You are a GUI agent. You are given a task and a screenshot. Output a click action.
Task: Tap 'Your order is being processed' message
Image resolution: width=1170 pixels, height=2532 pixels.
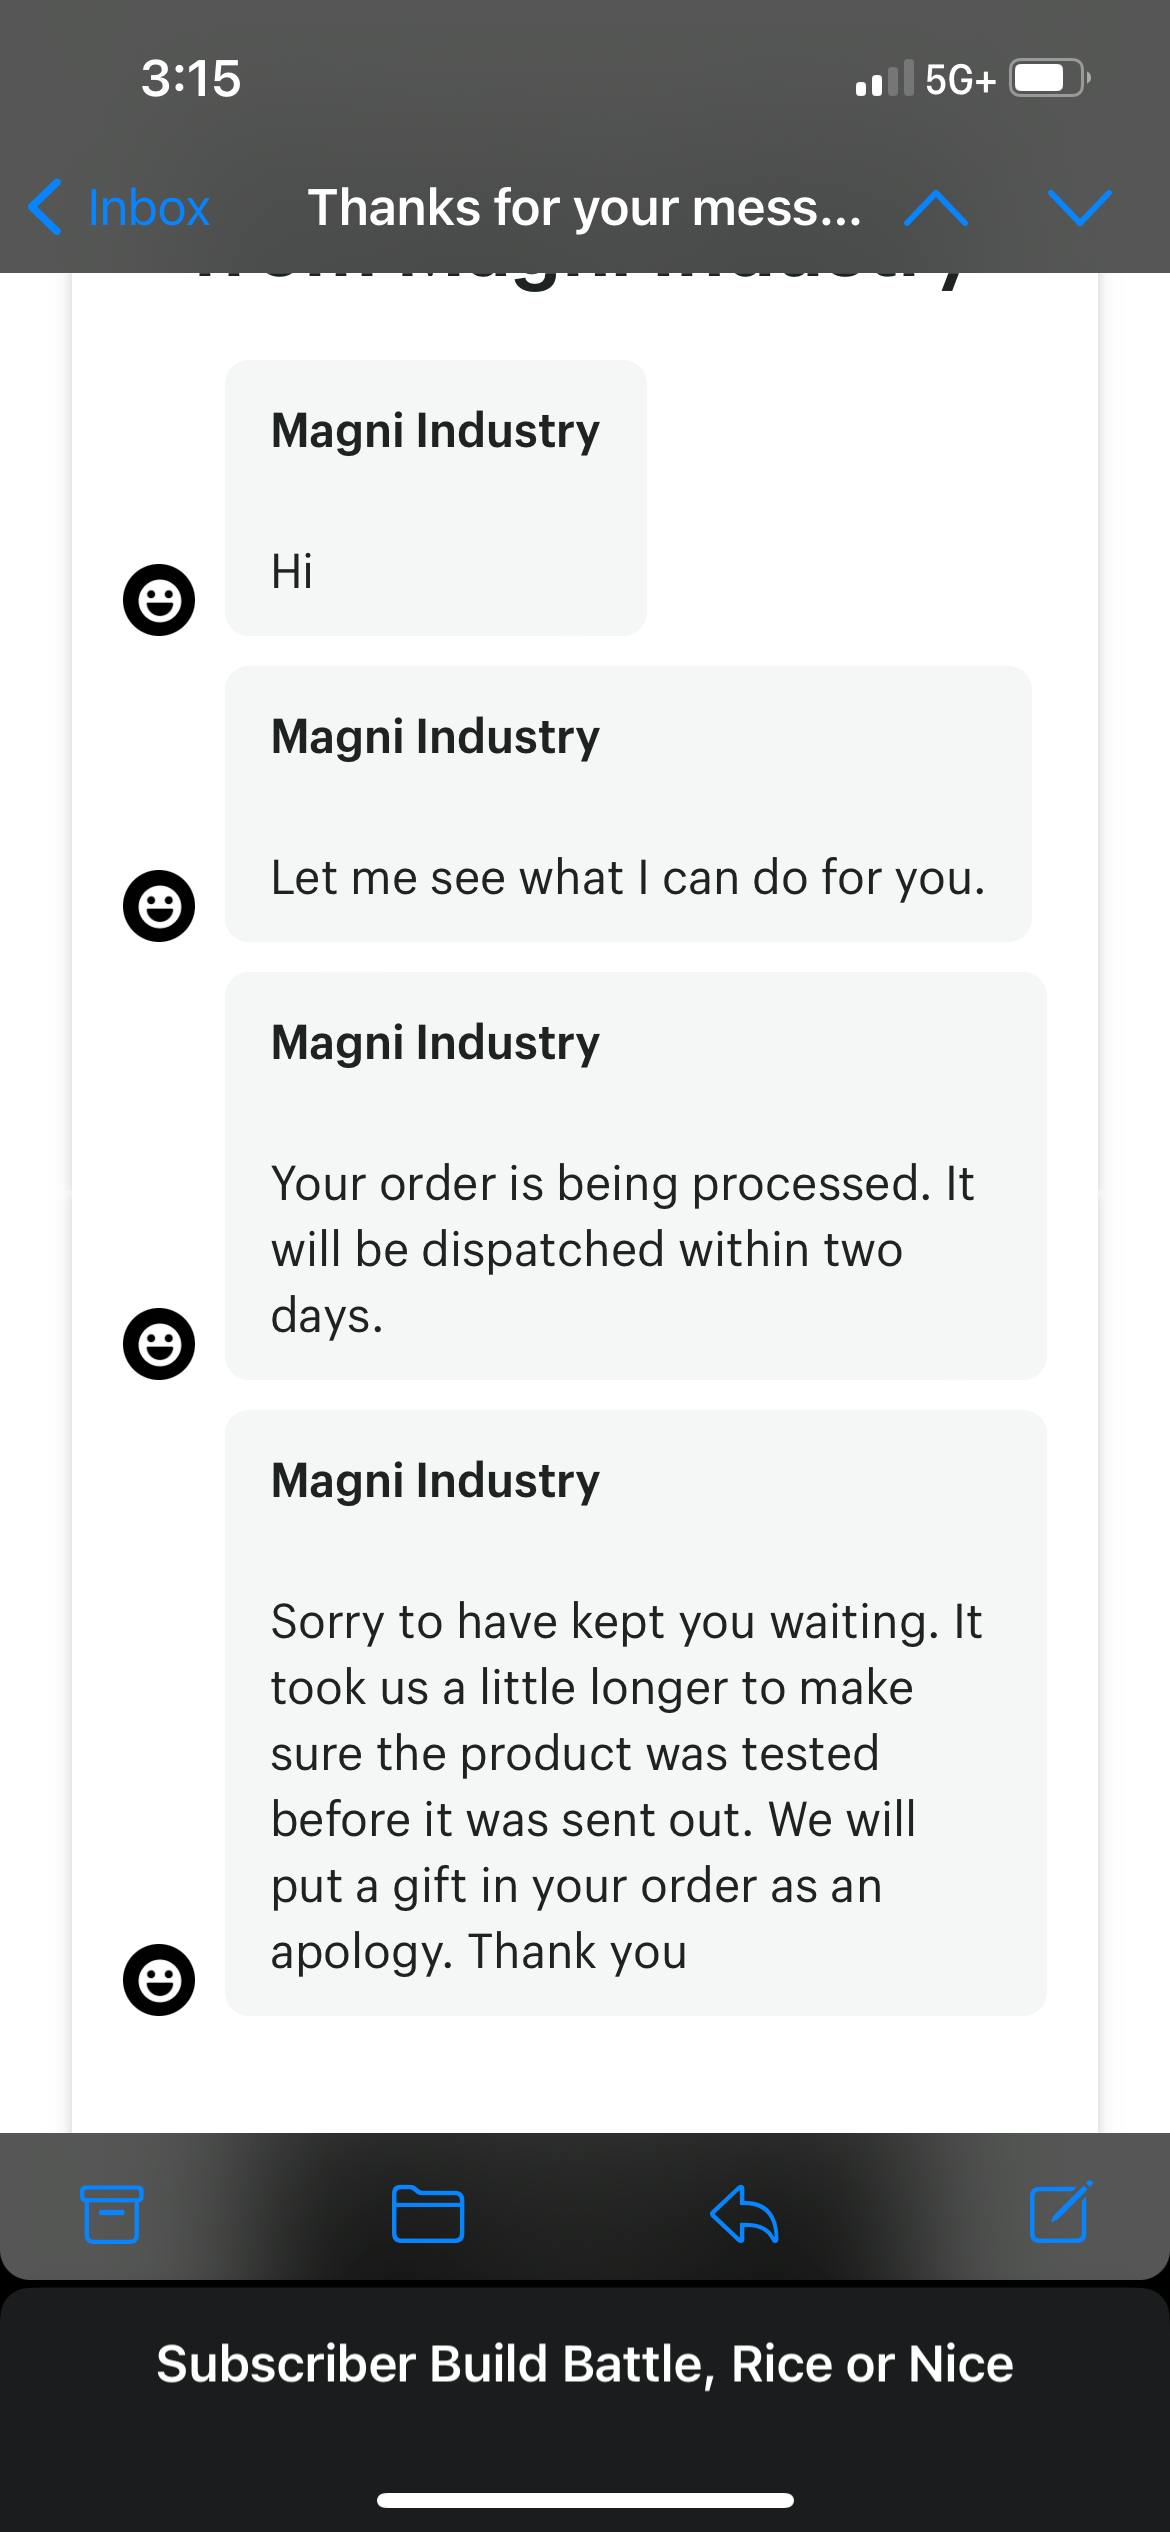(635, 1176)
